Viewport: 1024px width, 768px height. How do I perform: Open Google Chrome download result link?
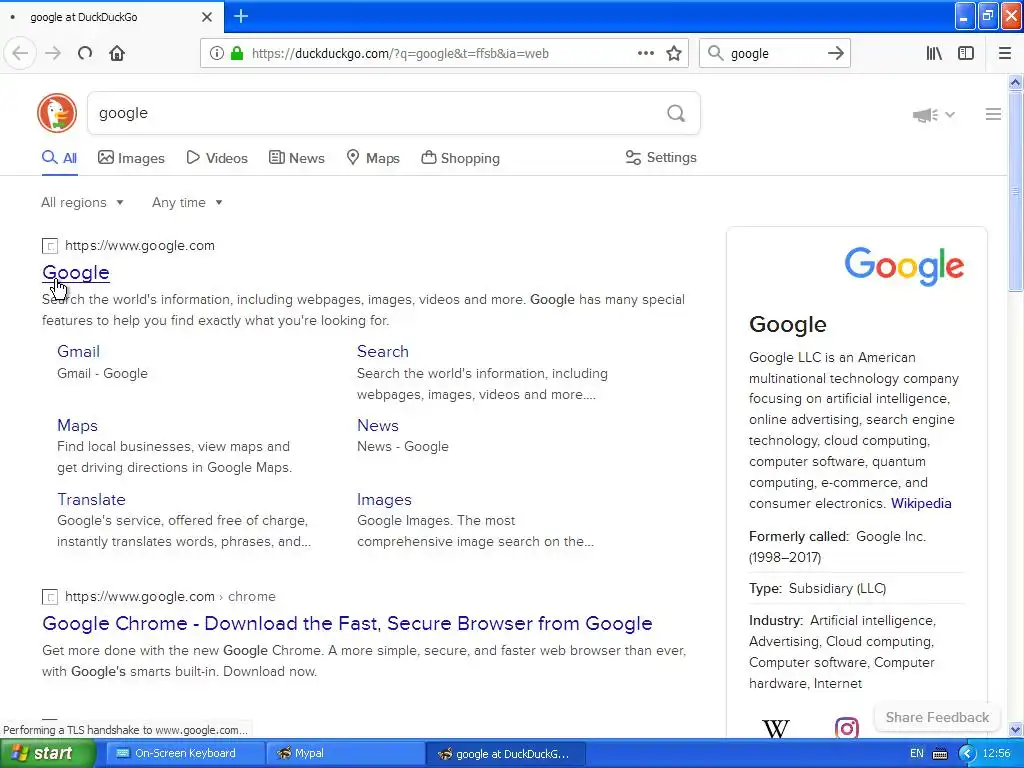pyautogui.click(x=347, y=624)
